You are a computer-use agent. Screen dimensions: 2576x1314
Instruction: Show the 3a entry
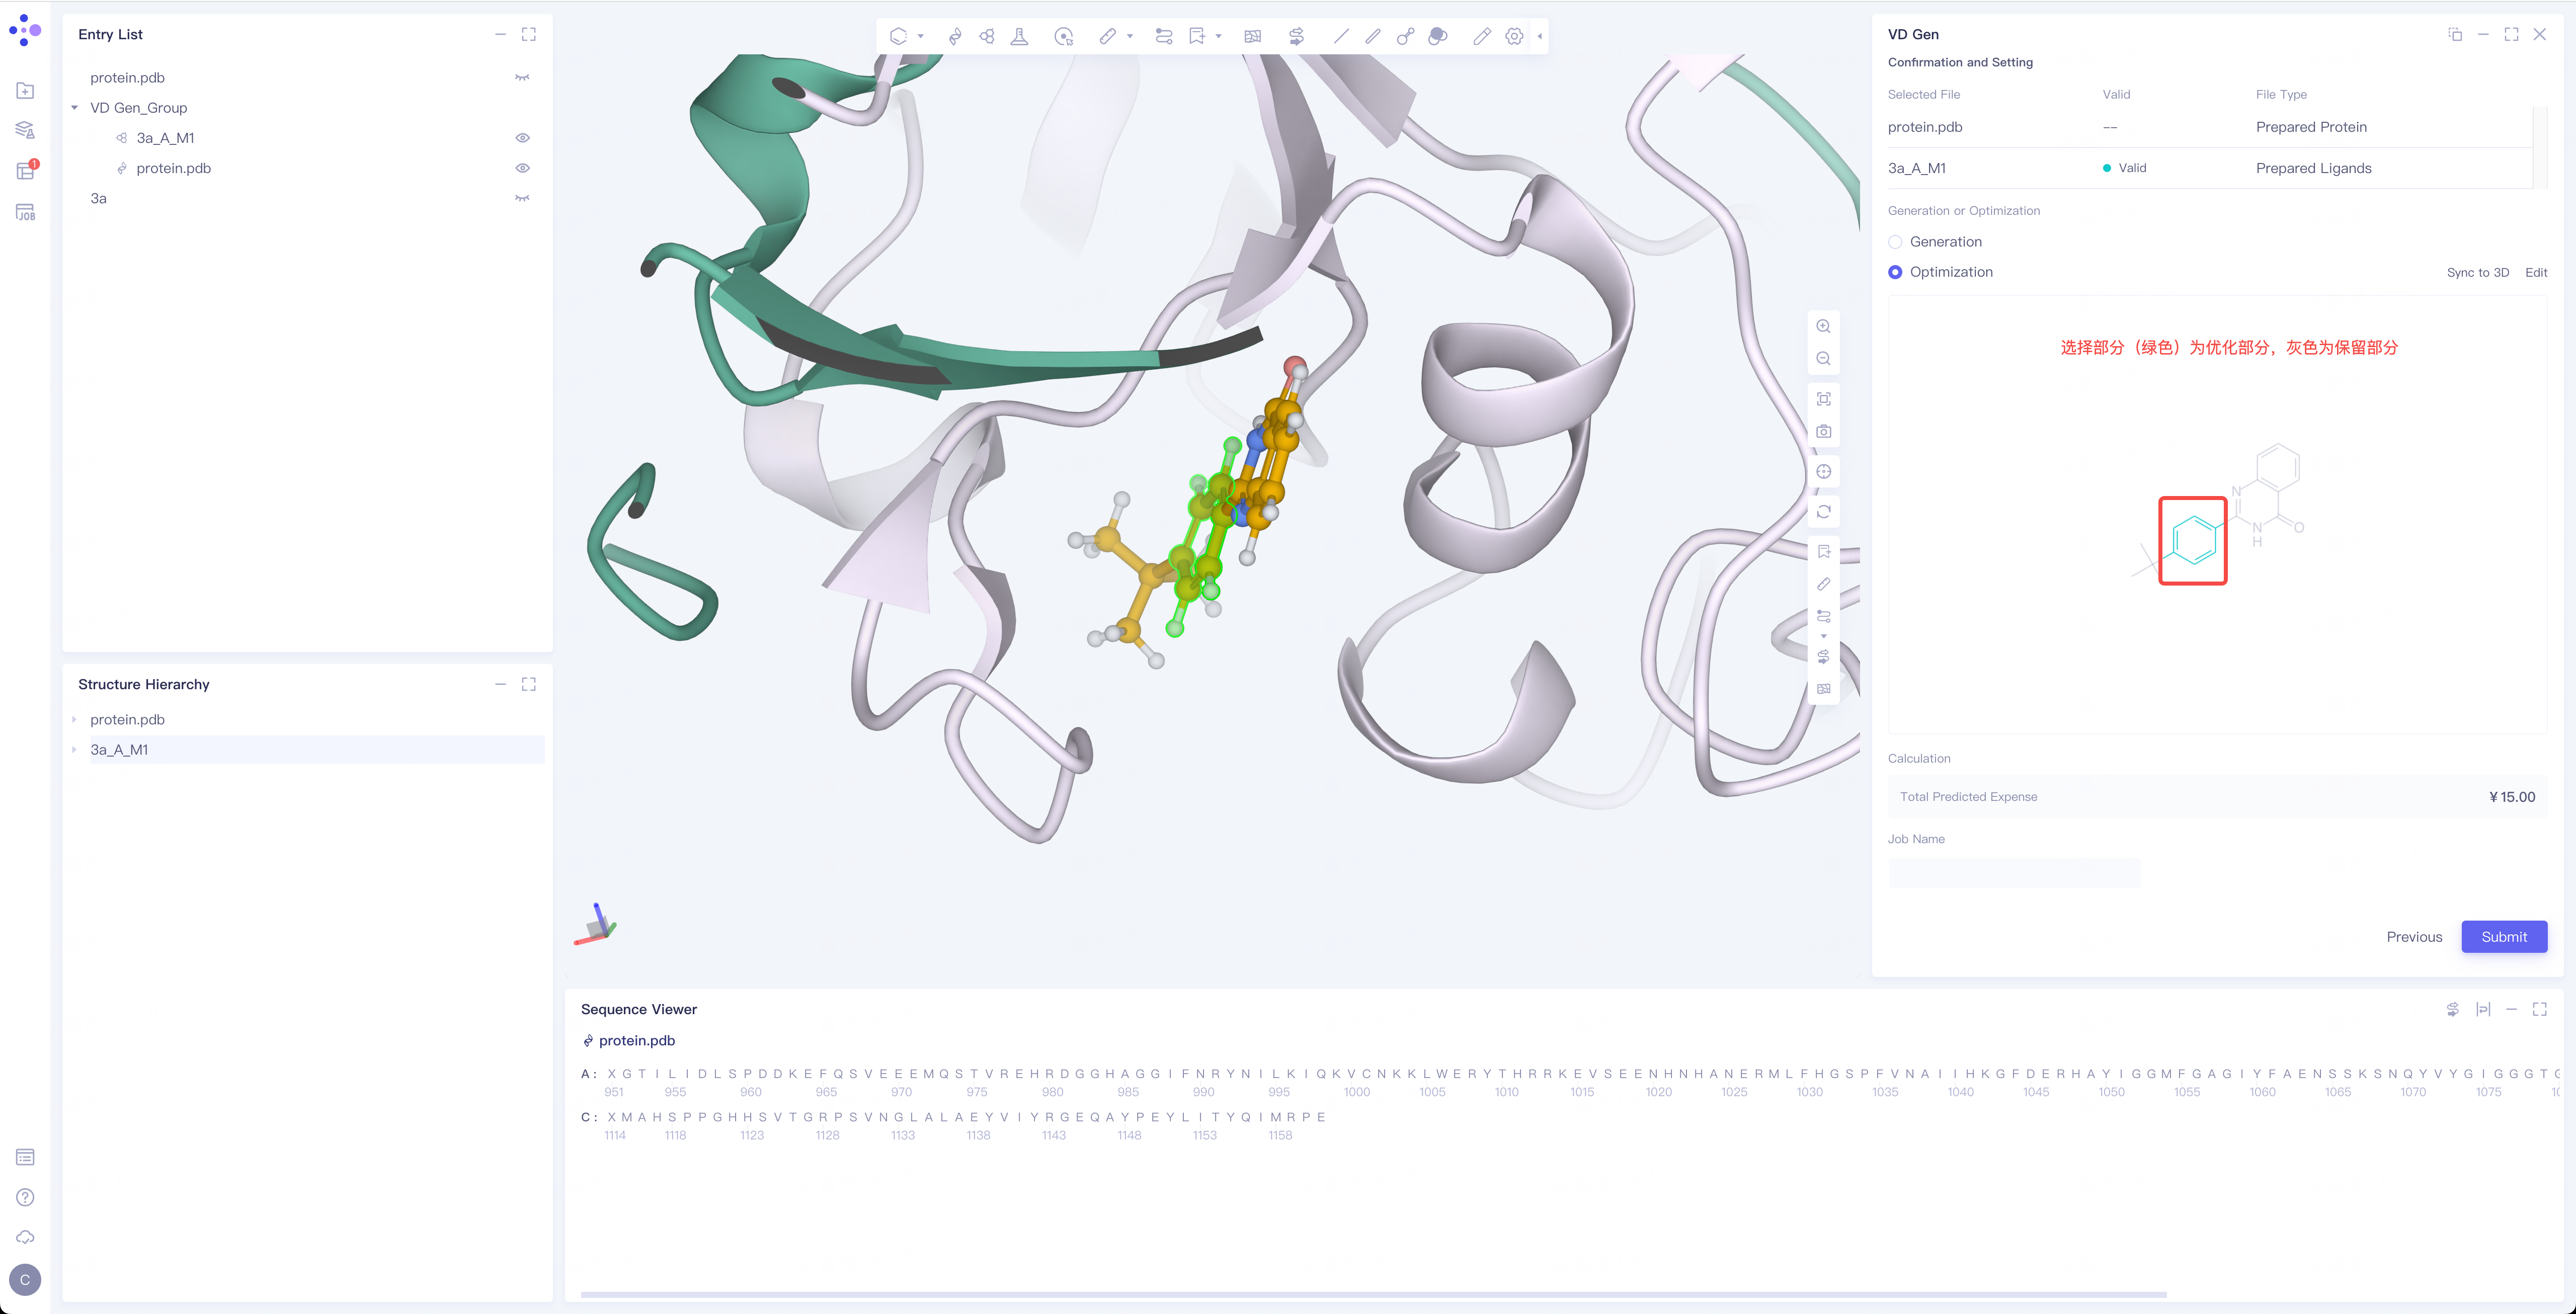click(x=522, y=198)
